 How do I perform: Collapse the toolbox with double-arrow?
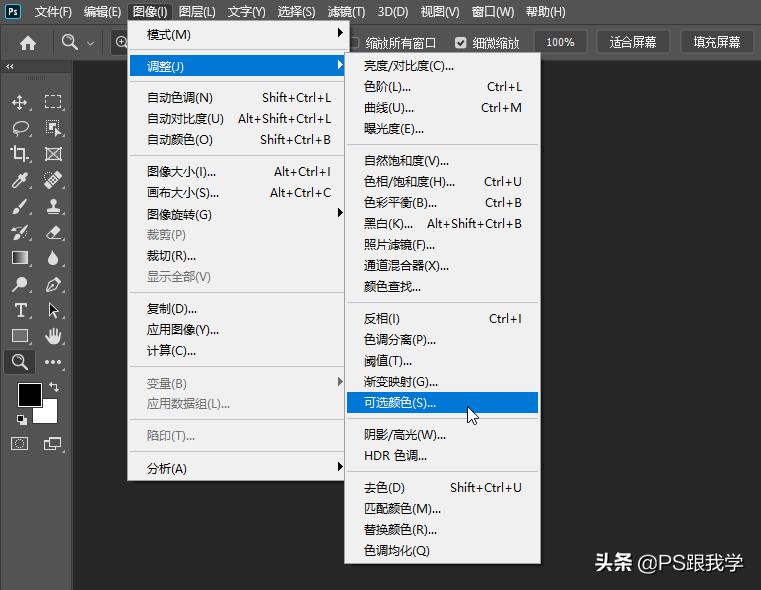(10, 66)
